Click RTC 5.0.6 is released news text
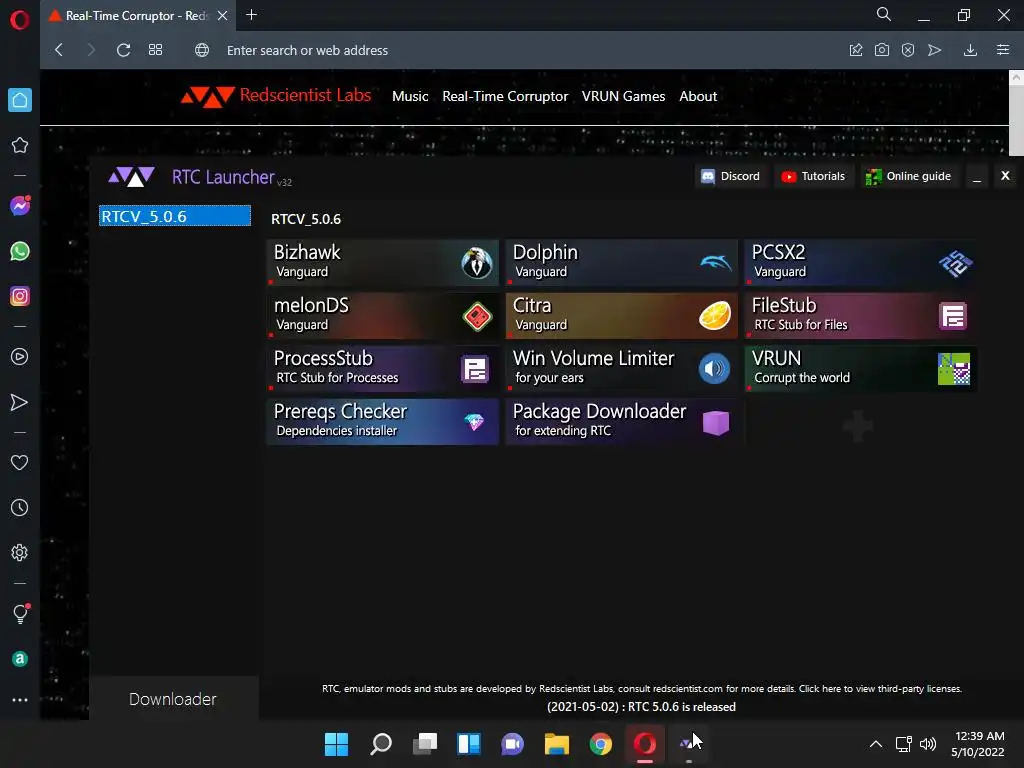The height and width of the screenshot is (768, 1024). (641, 707)
